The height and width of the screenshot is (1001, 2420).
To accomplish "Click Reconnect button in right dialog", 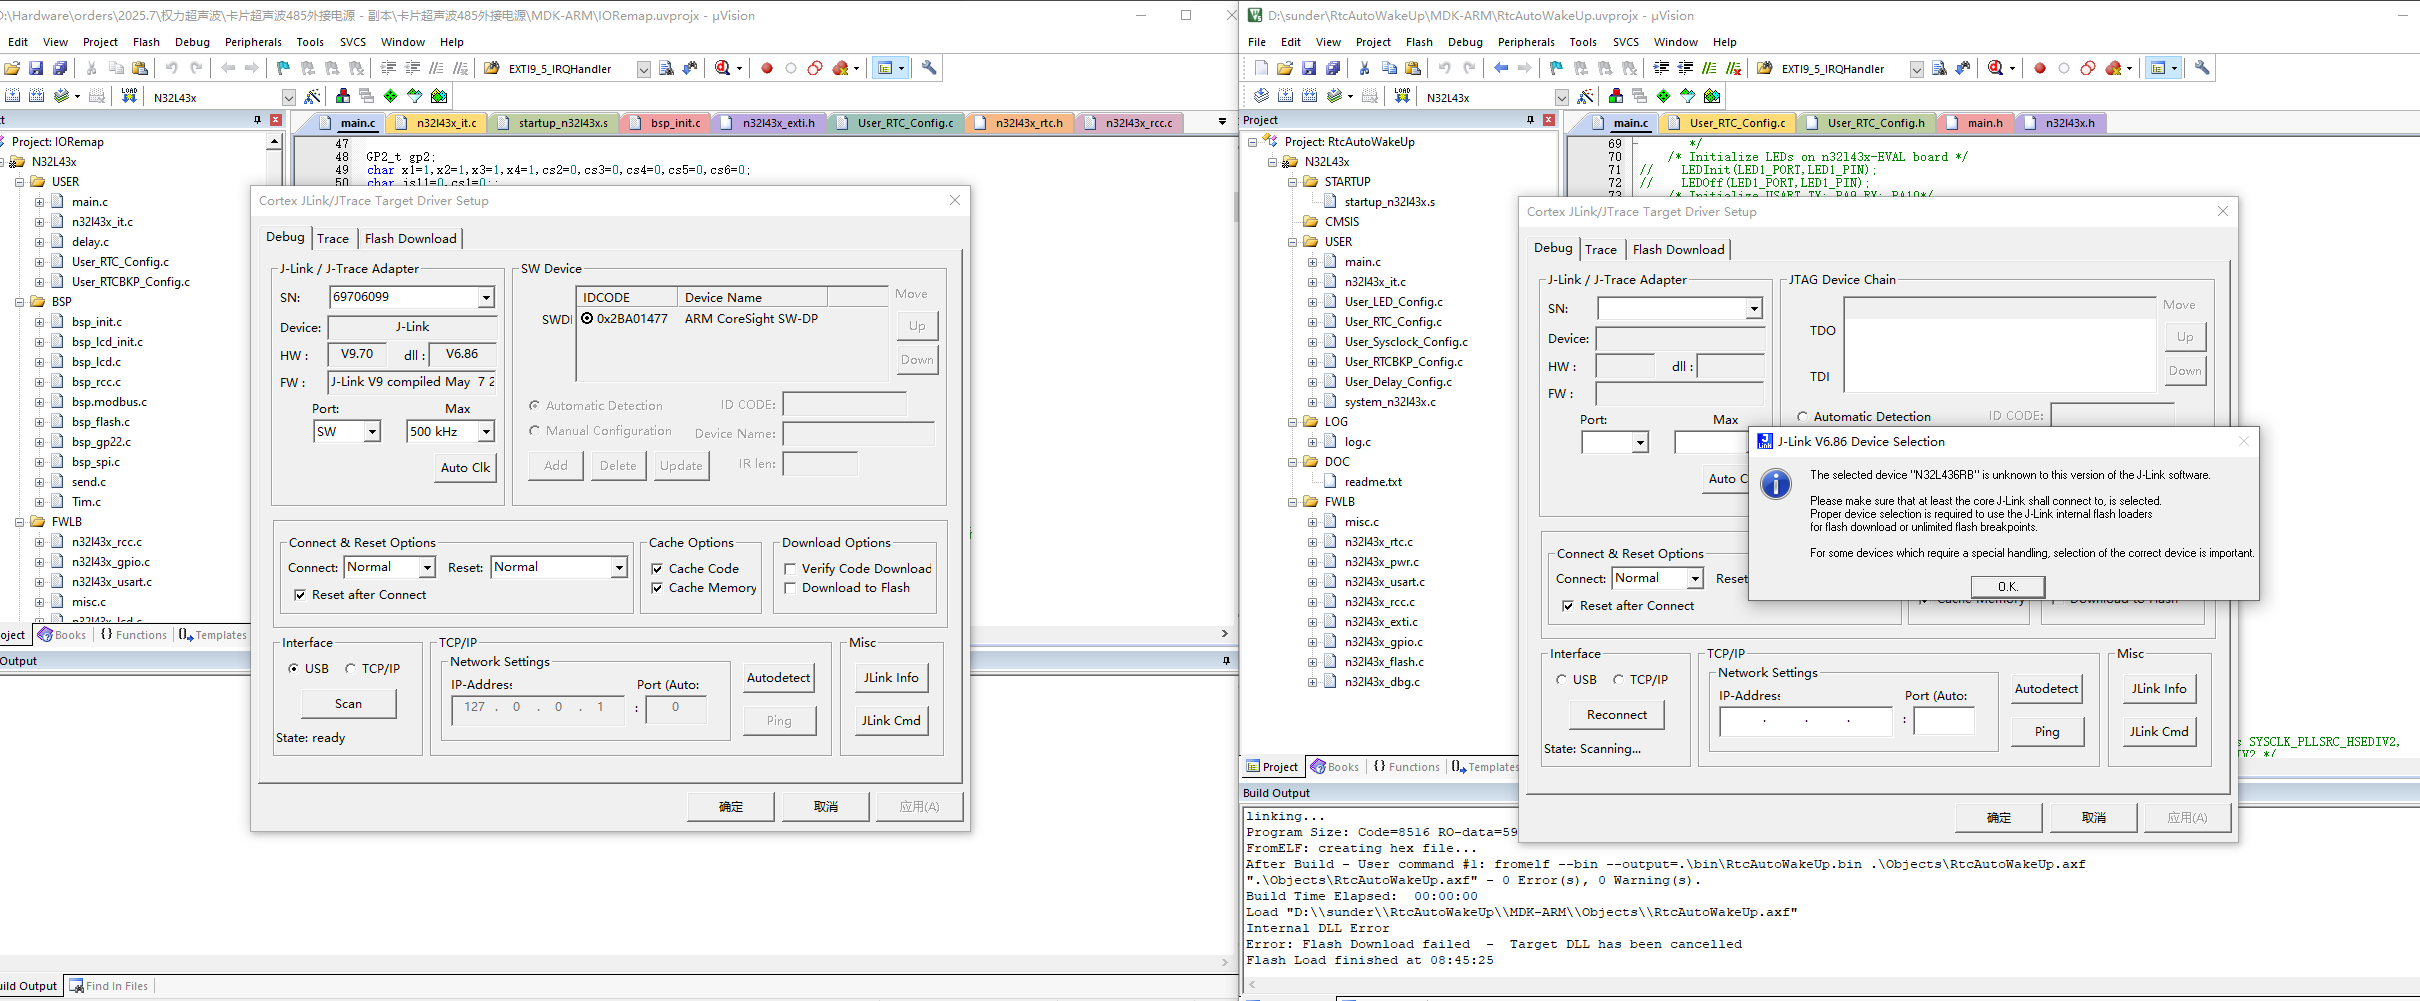I will pos(1617,714).
